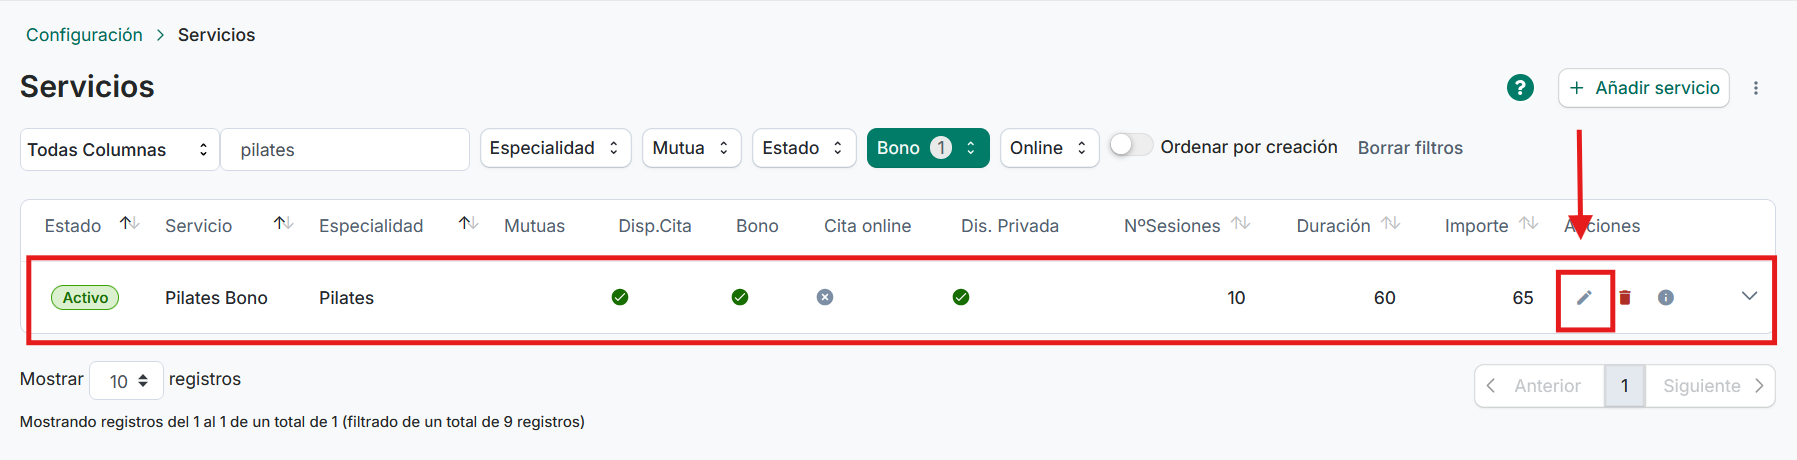1797x460 pixels.
Task: Sort by NºSesiones column arrows
Action: pos(1241,224)
